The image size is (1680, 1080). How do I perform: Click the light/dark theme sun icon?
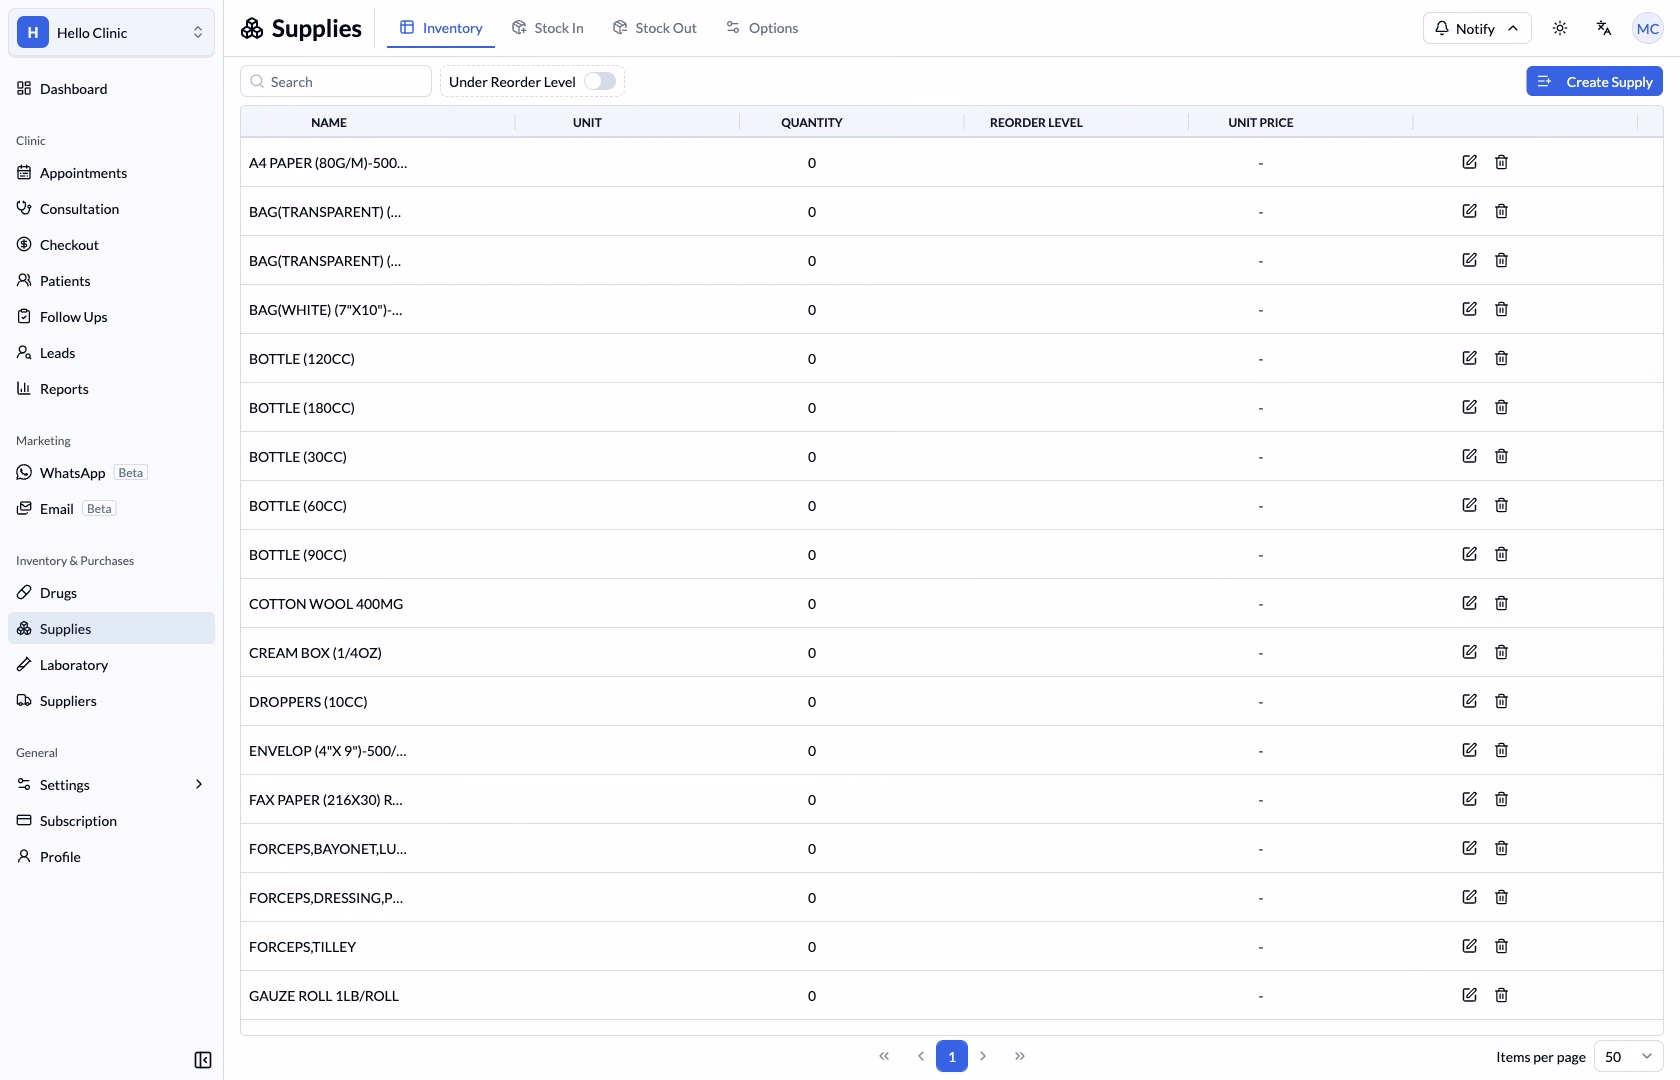pyautogui.click(x=1560, y=28)
